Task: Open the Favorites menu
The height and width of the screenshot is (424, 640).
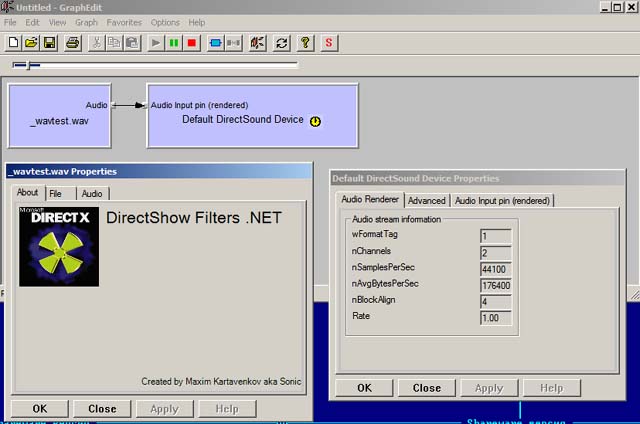Action: click(x=124, y=22)
